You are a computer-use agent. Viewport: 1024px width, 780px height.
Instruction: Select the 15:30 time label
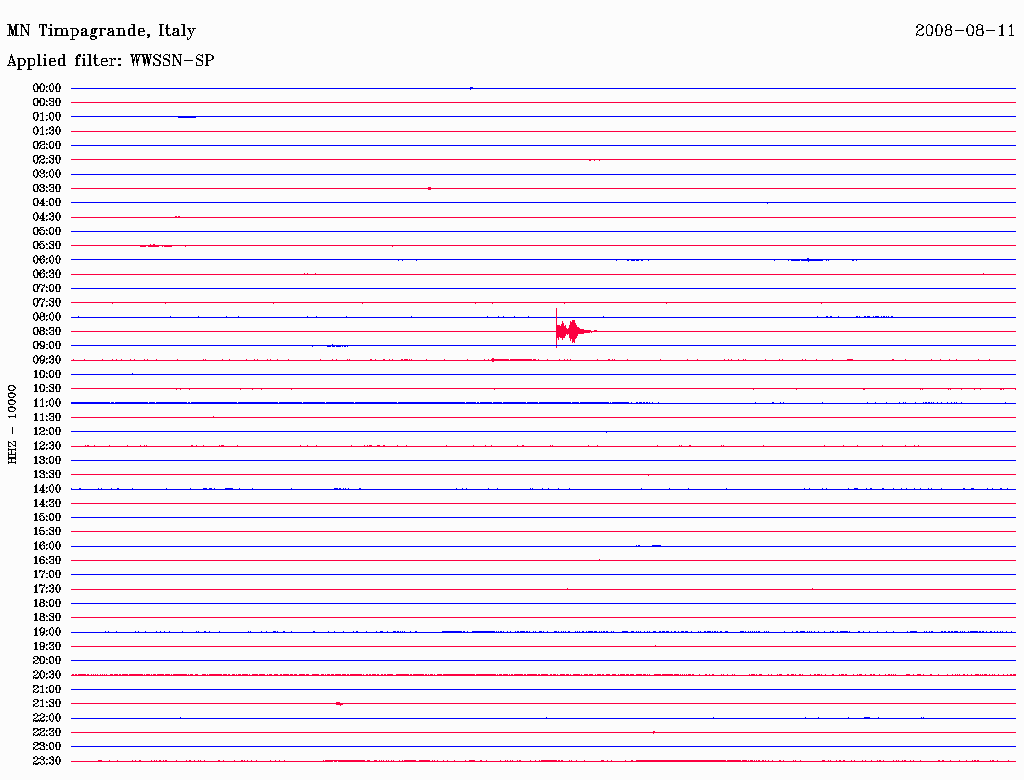tap(47, 531)
